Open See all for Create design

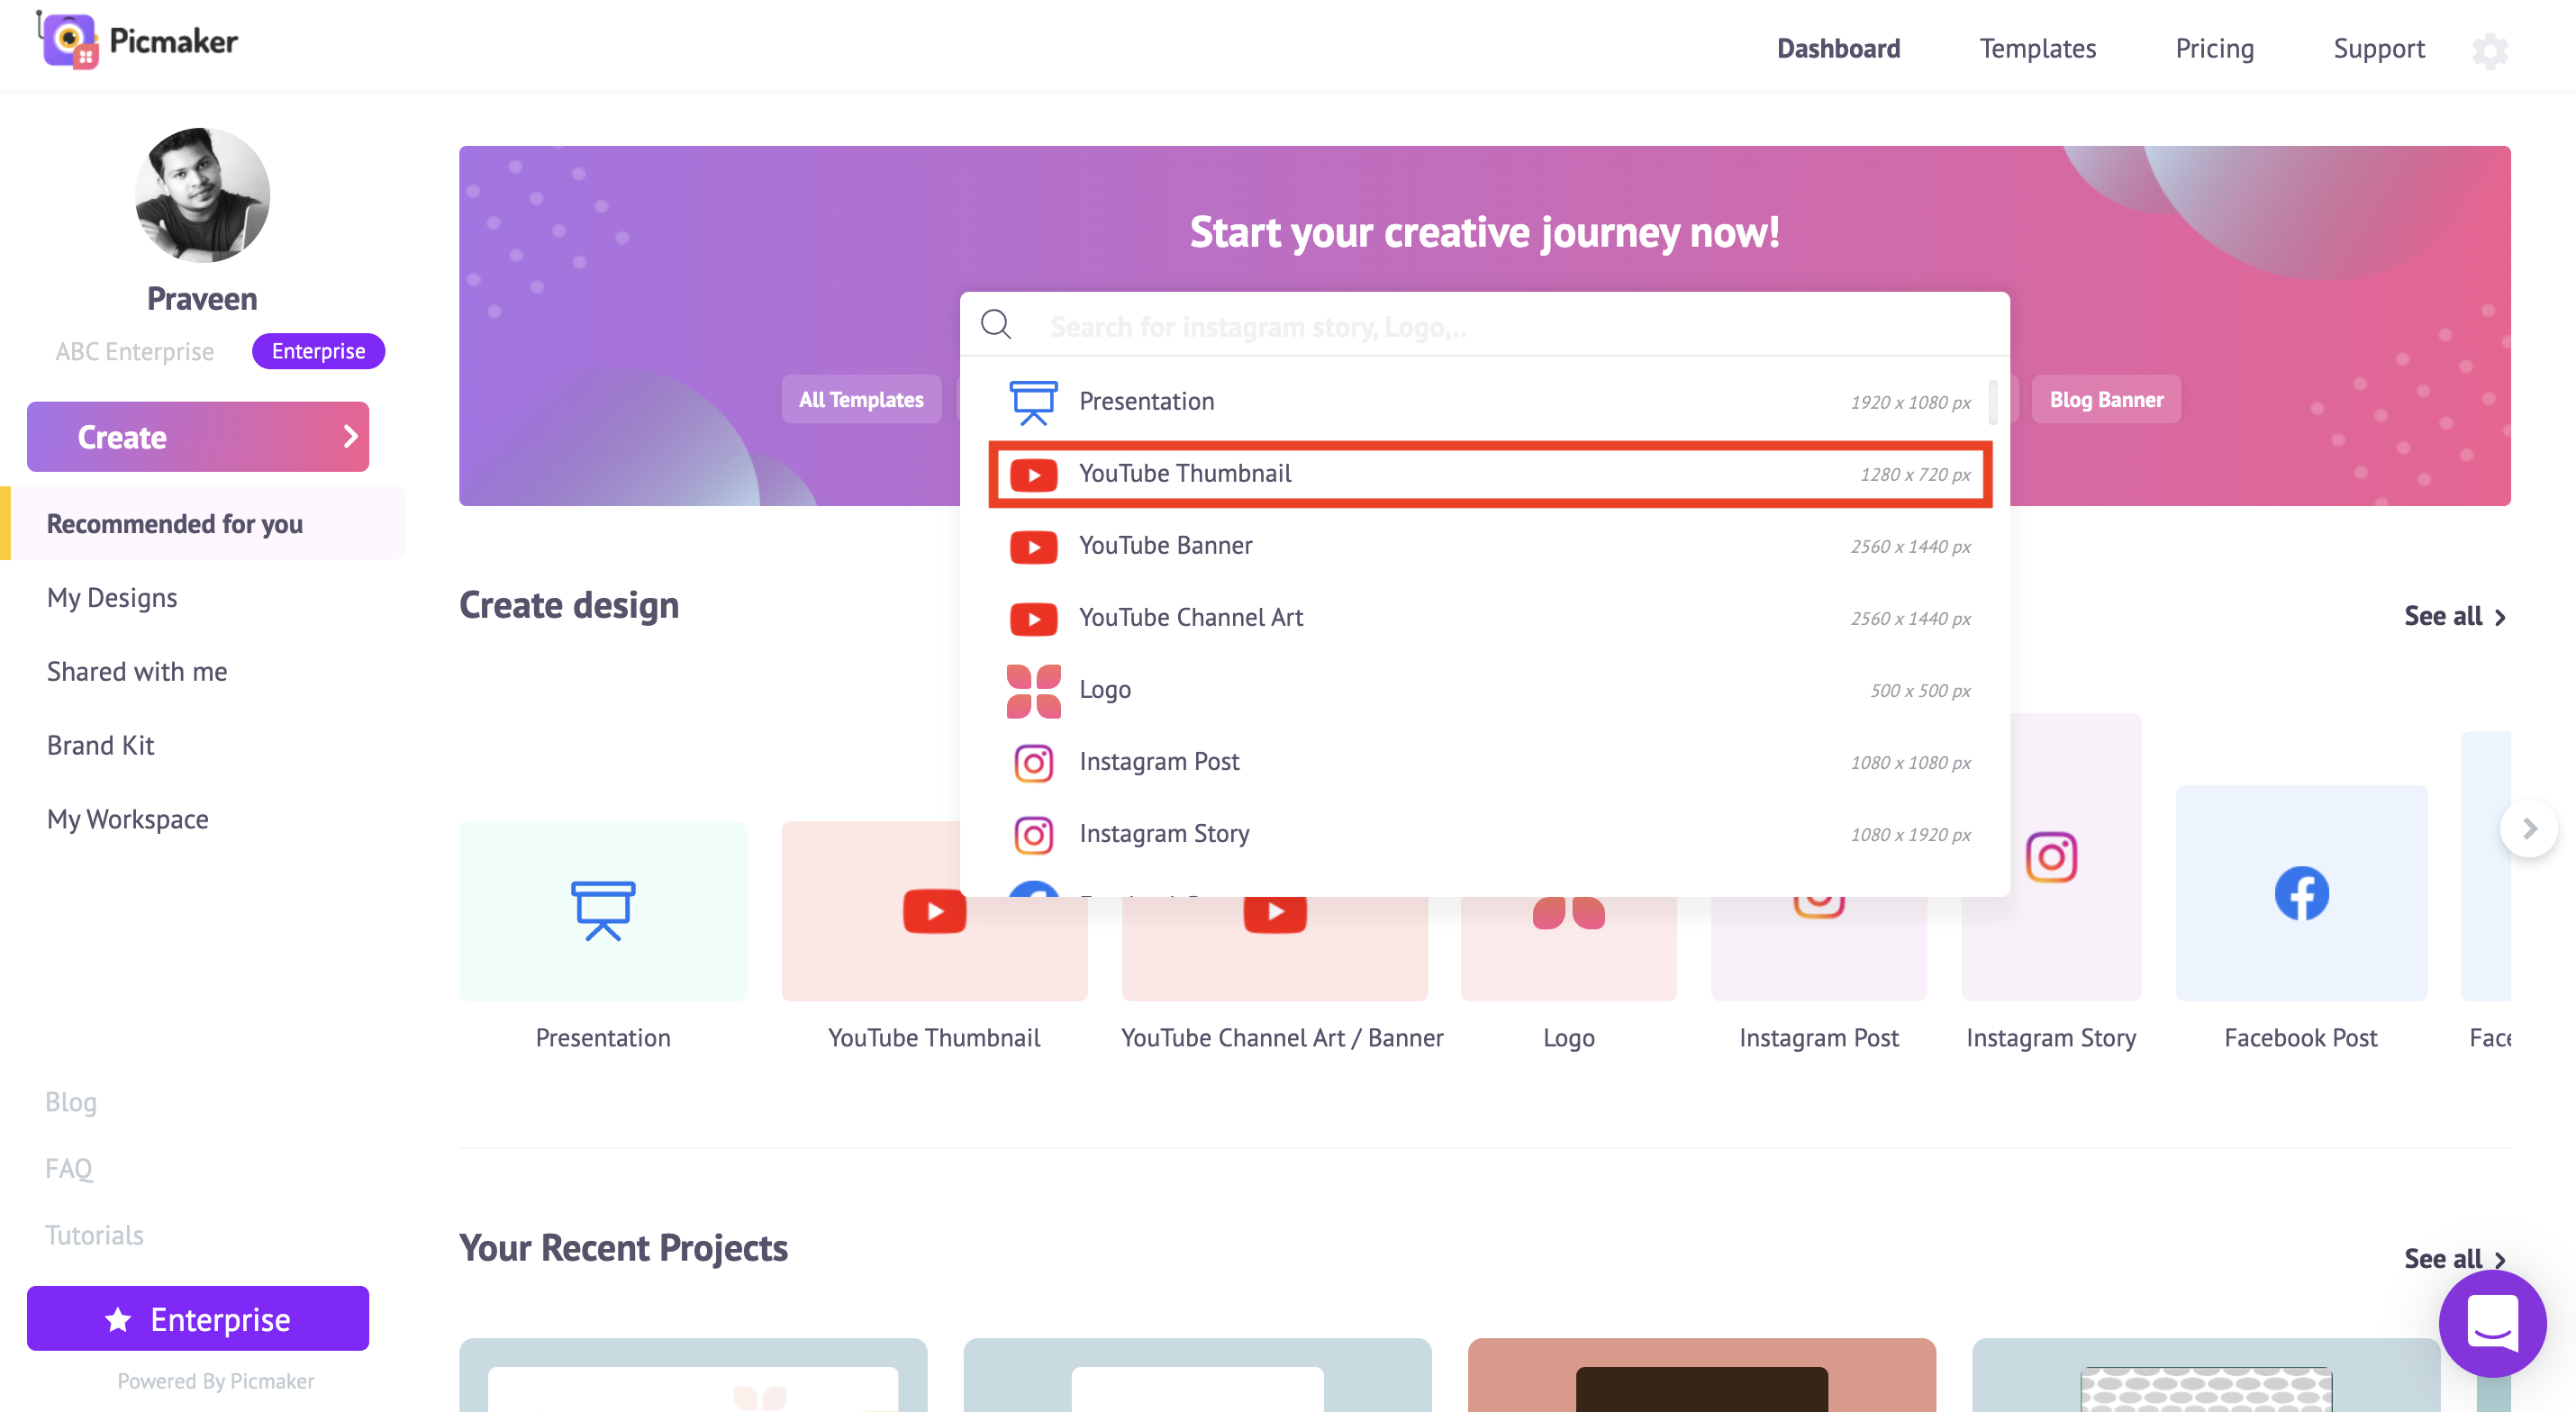[2454, 616]
